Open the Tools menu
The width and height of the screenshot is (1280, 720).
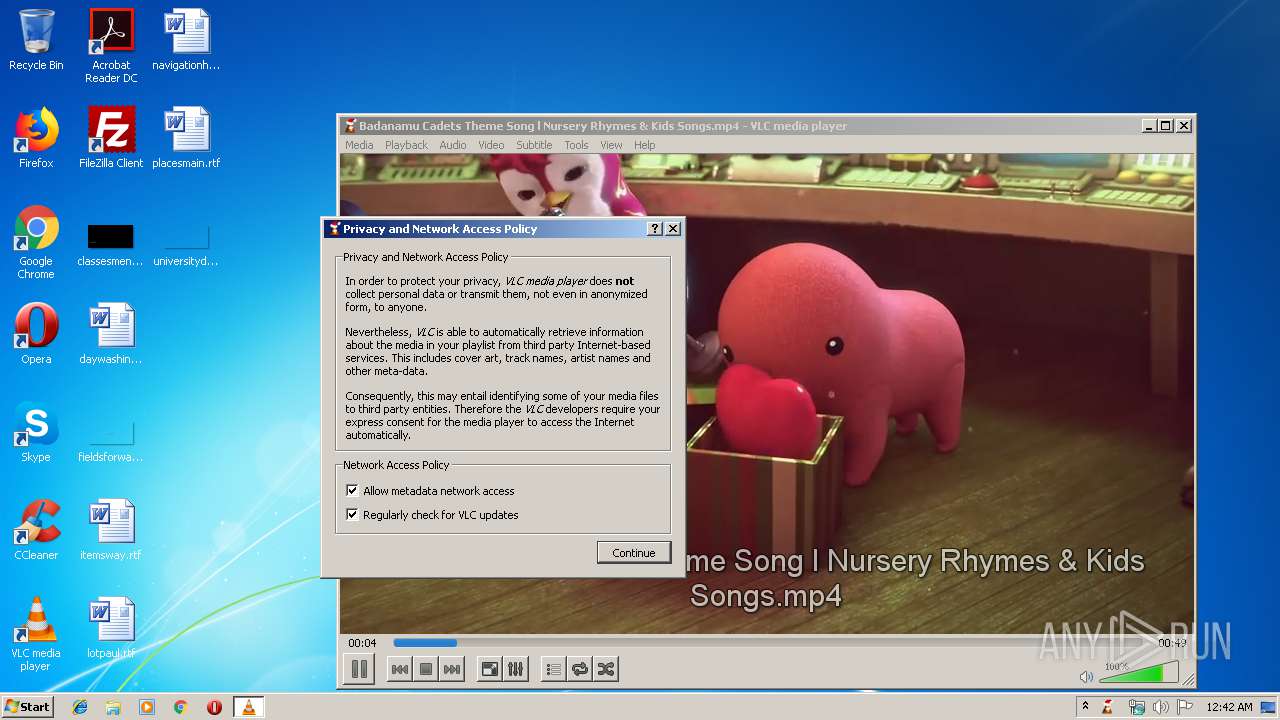click(x=576, y=145)
